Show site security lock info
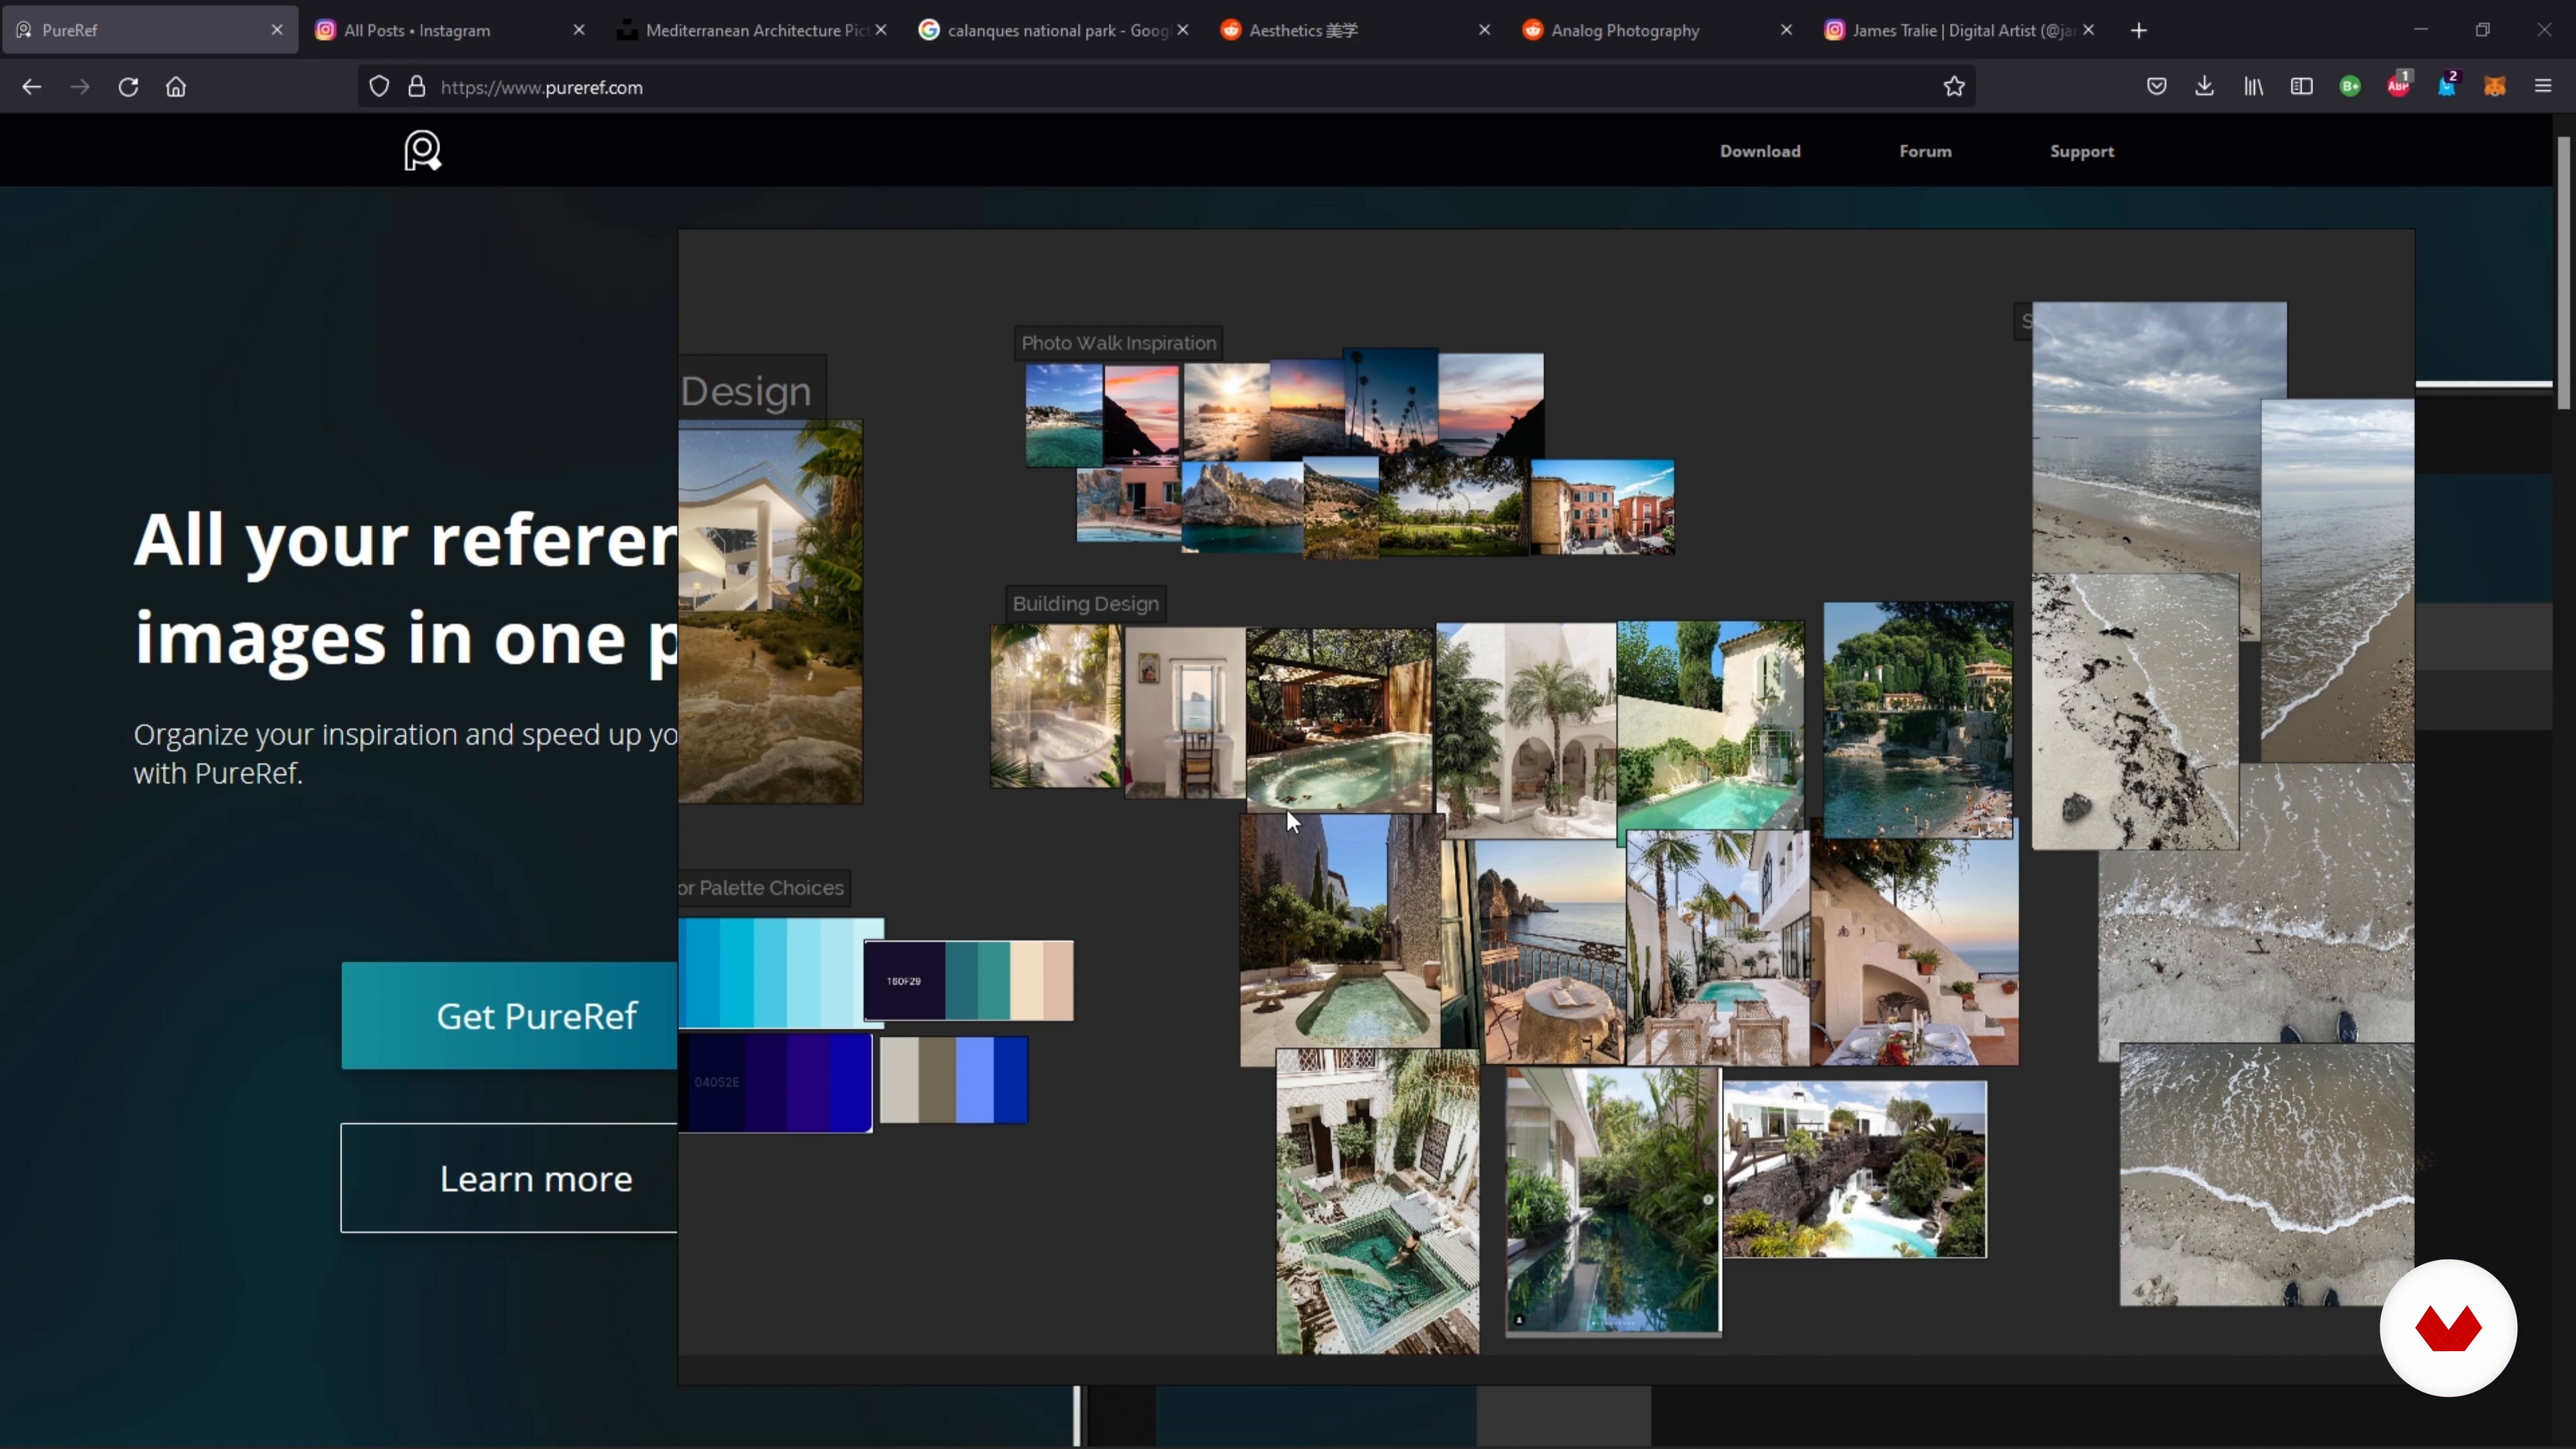The image size is (2576, 1449). 417,87
